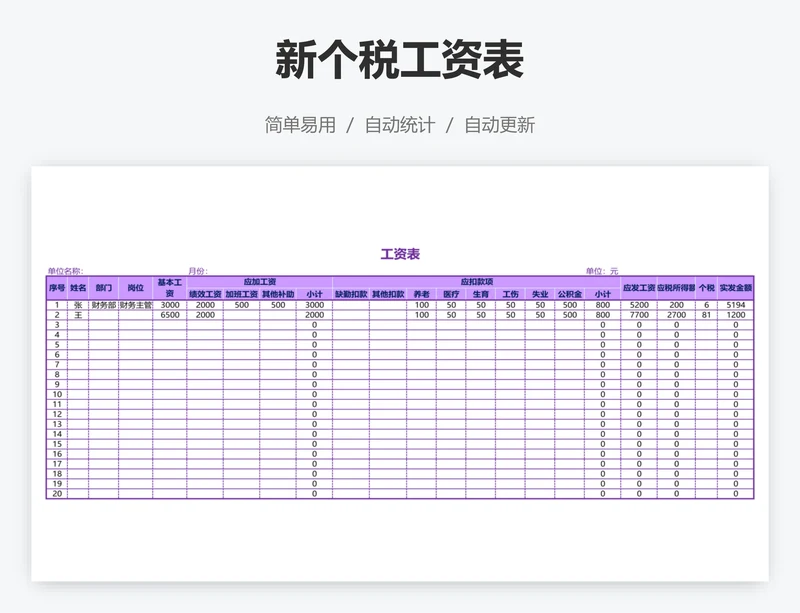Click the taxable income cell 200

676,305
